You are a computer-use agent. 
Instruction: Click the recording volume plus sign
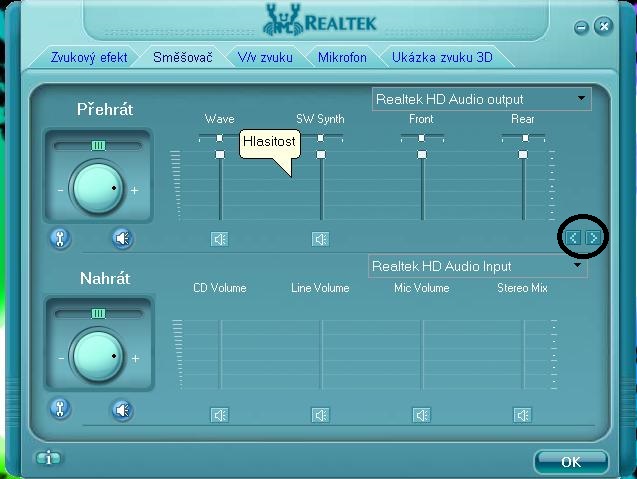[x=135, y=358]
